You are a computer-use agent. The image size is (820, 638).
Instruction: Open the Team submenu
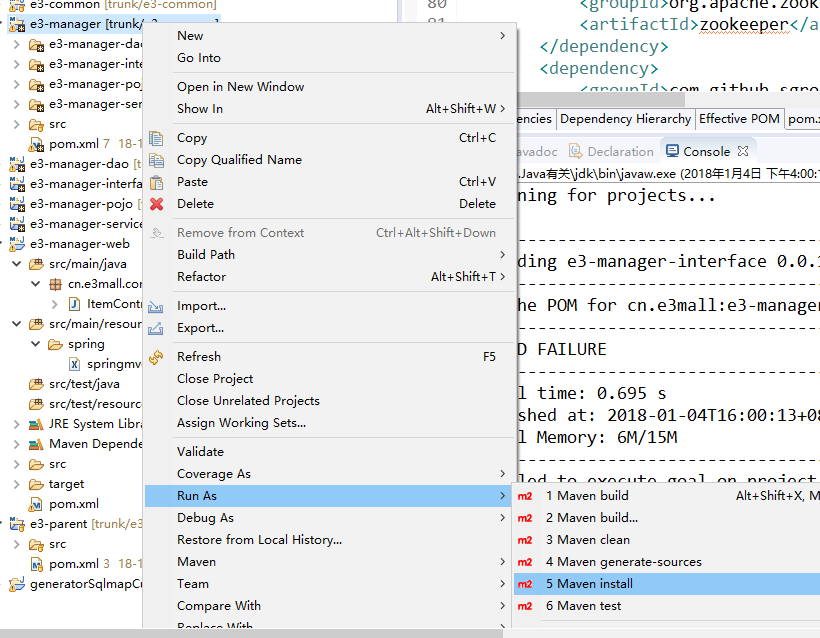coord(329,584)
